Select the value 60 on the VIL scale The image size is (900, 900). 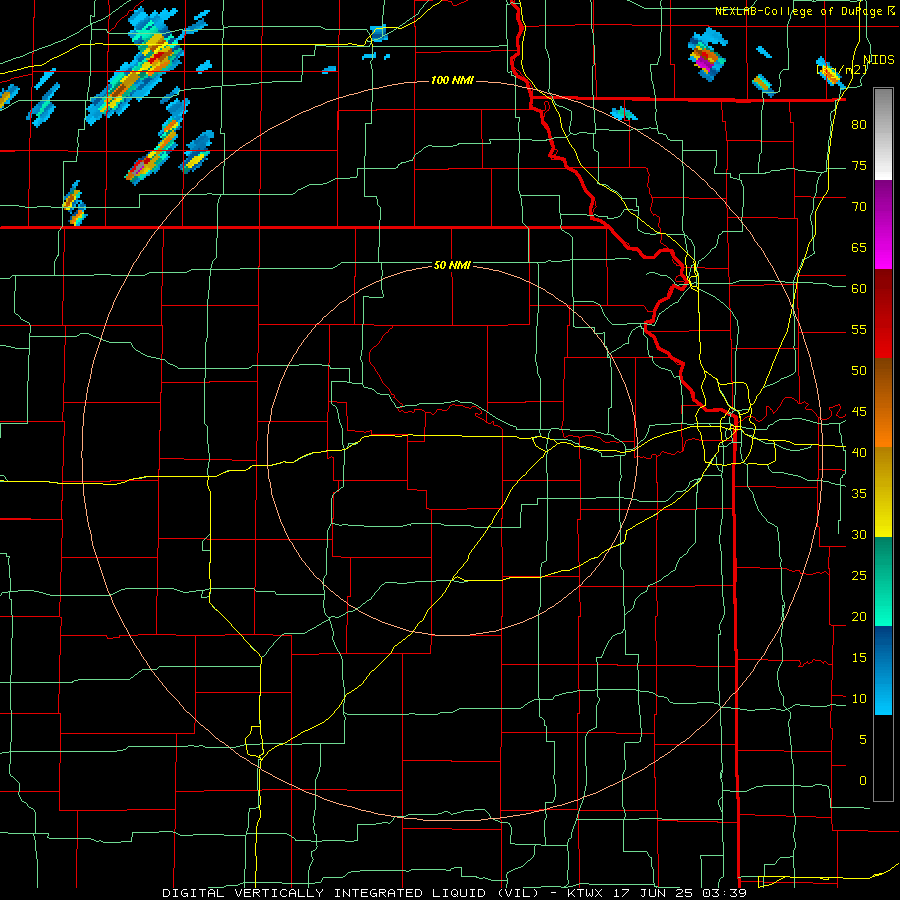(859, 289)
